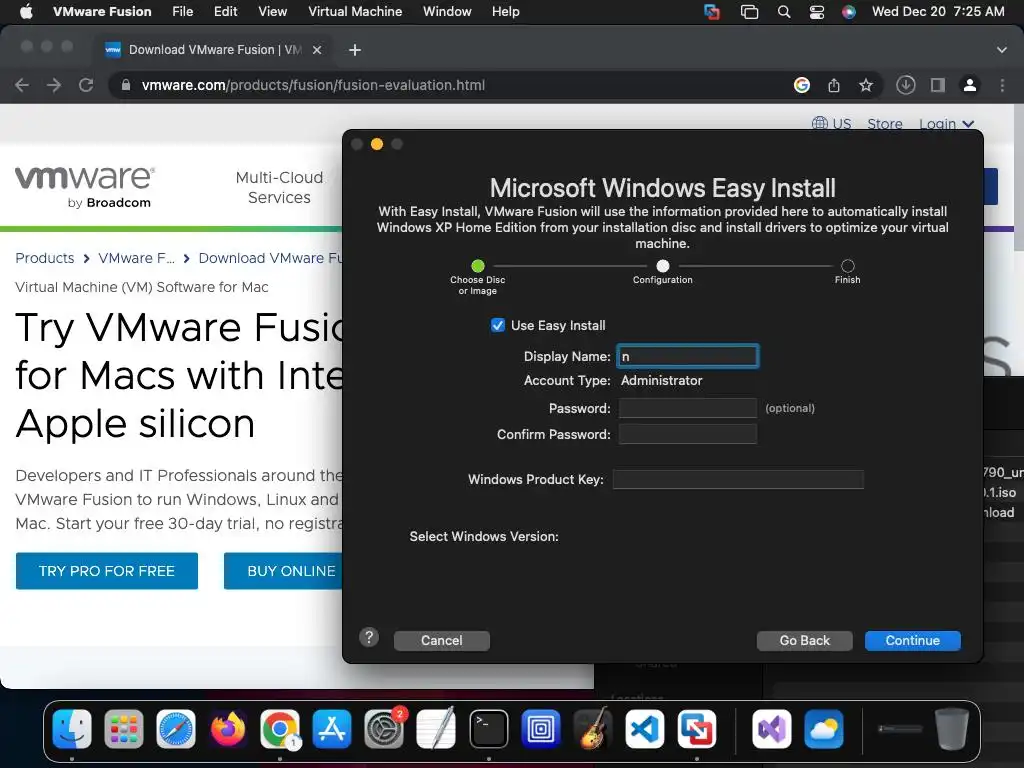Launch Safari from the dock
The width and height of the screenshot is (1024, 768).
[x=176, y=729]
